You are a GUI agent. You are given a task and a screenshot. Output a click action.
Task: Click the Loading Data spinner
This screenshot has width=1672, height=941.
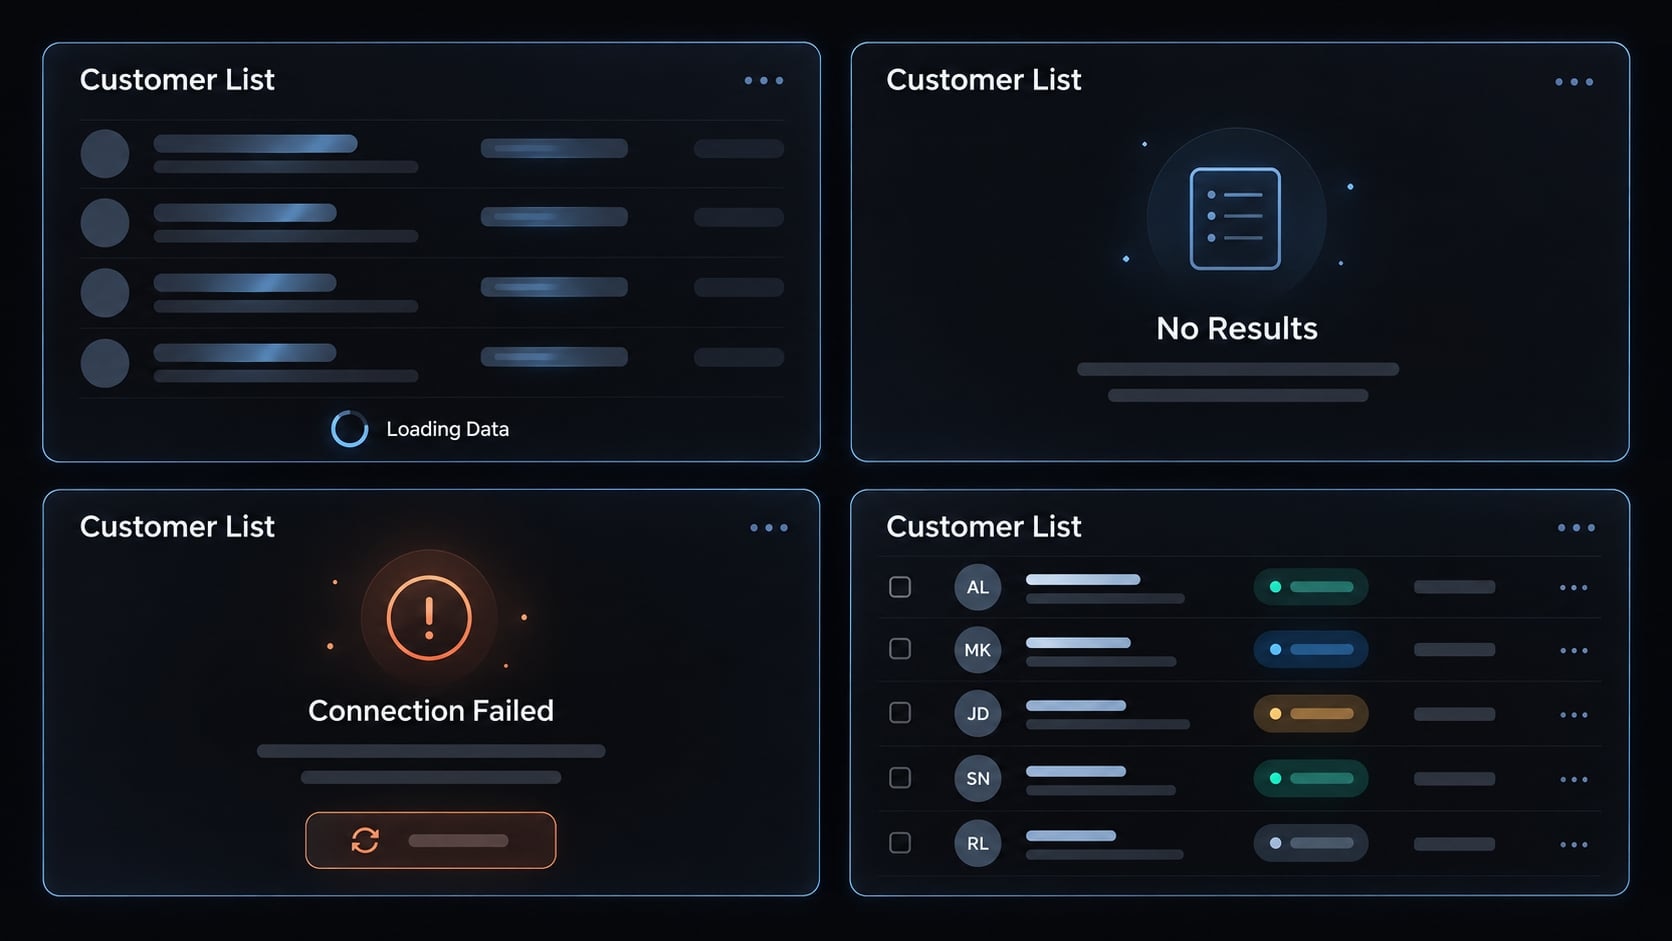click(x=350, y=429)
